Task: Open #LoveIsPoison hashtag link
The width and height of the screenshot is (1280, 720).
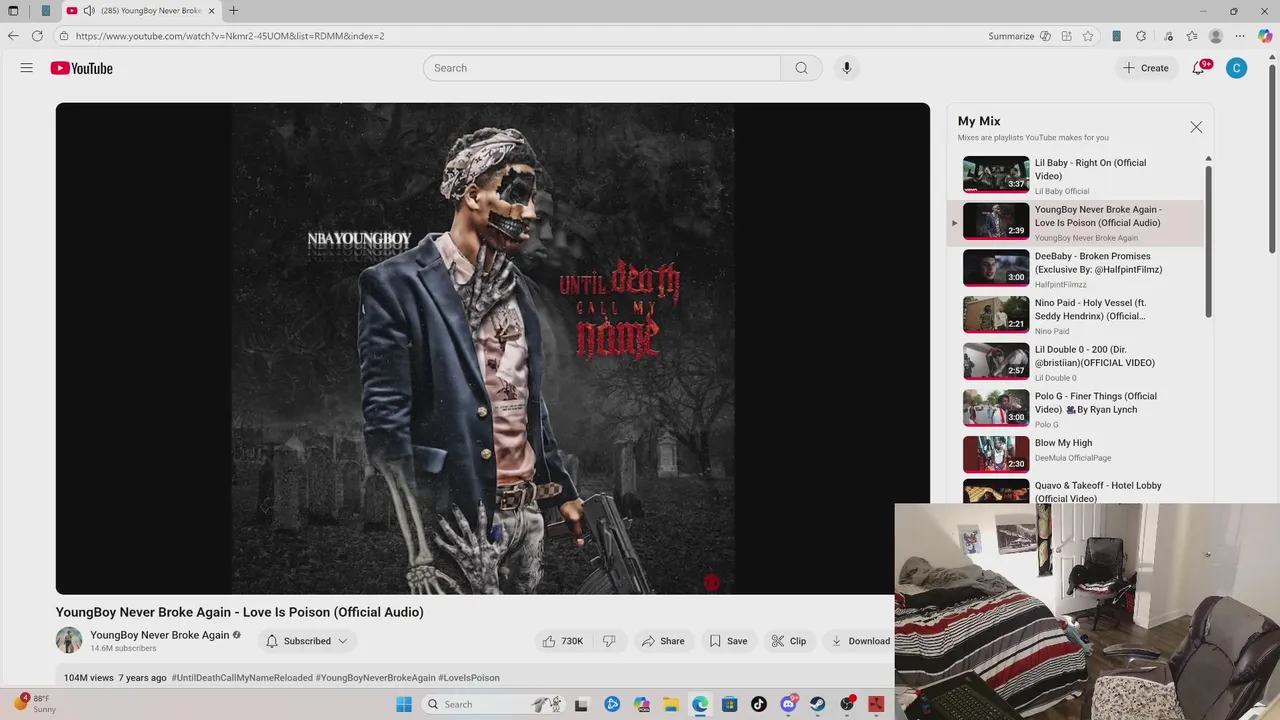Action: 469,678
